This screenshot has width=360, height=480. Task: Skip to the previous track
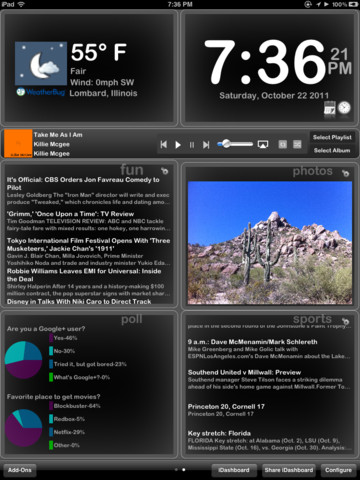tap(164, 145)
